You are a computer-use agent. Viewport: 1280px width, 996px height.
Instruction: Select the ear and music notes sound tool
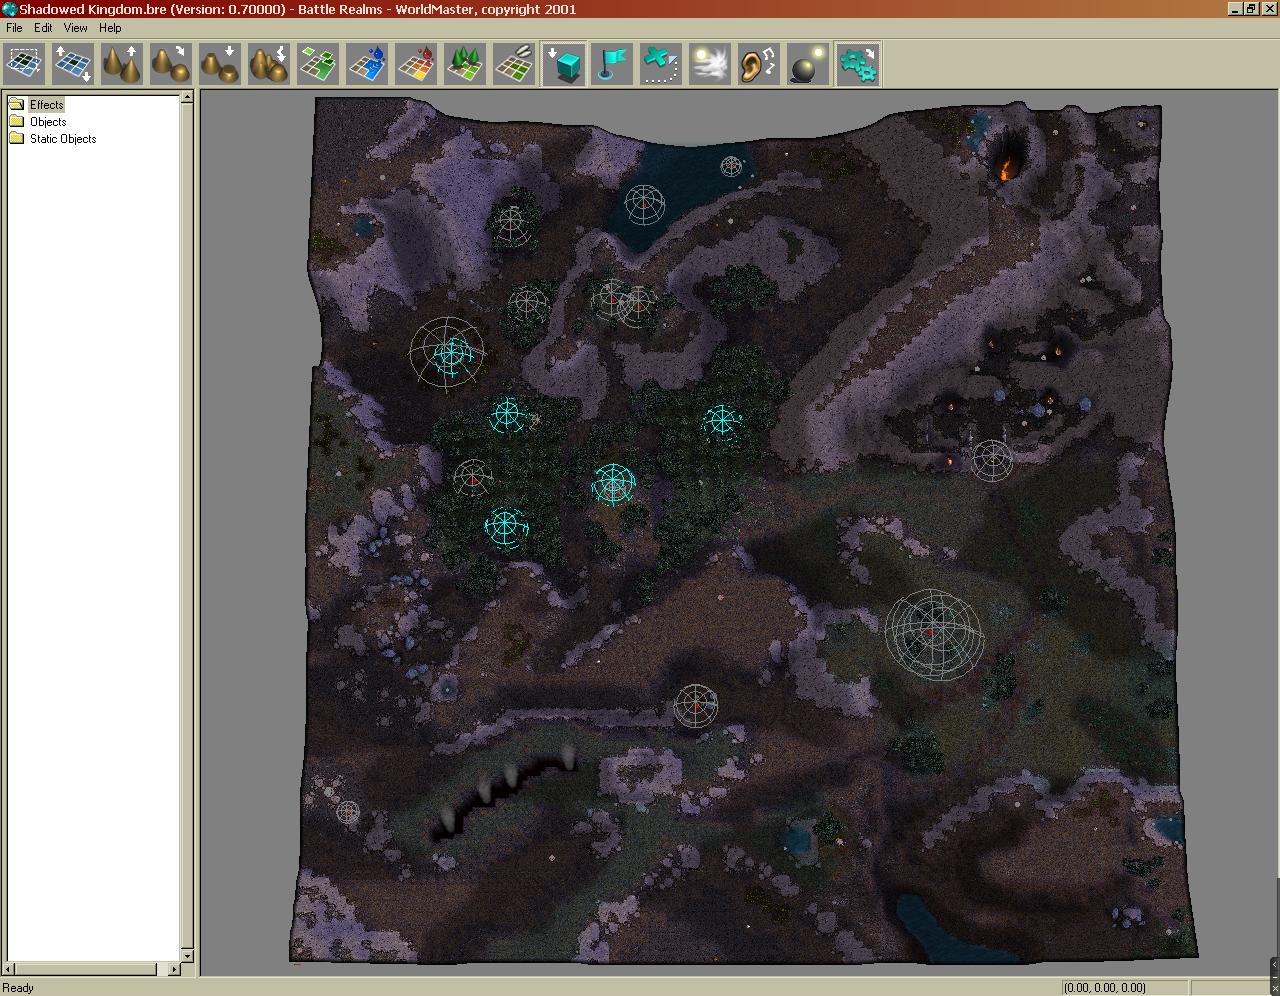tap(759, 64)
